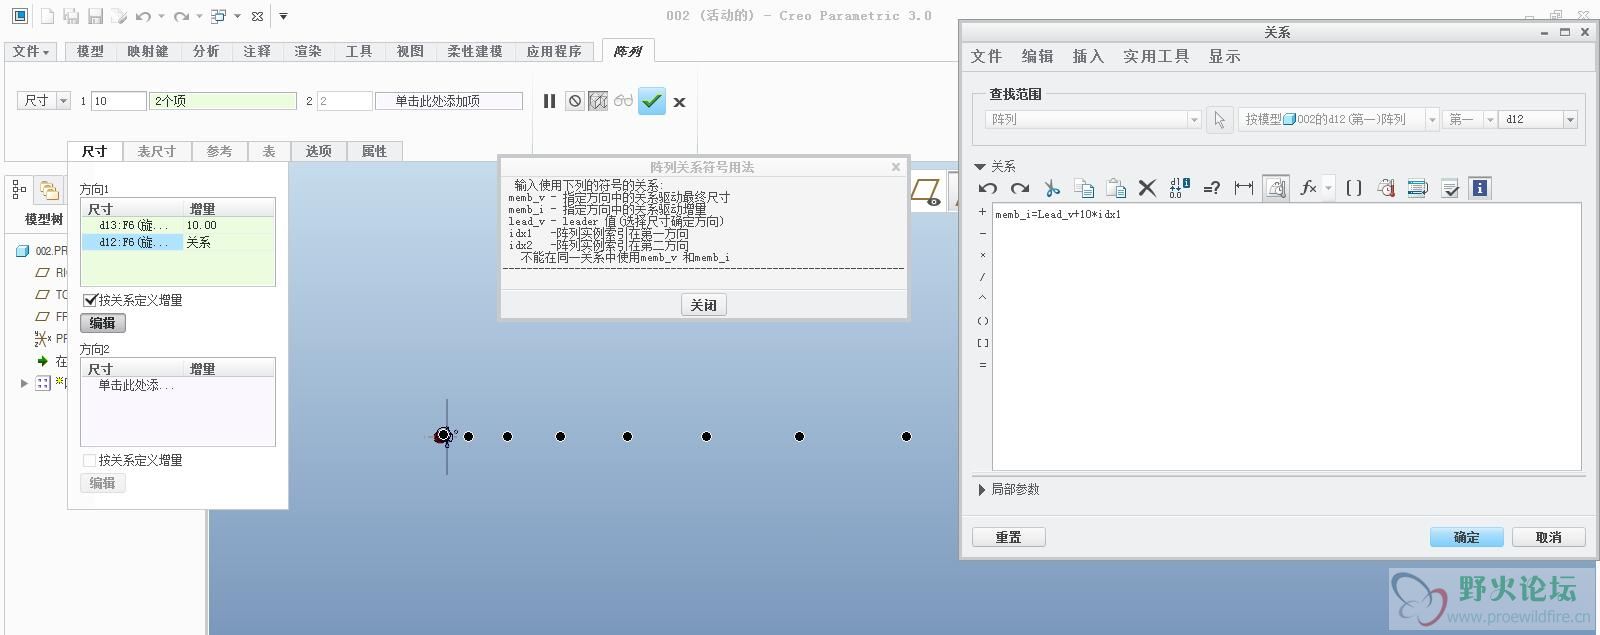Insert a multiplication operator from the operator column
Viewport: 1600px width, 635px height.
click(x=983, y=256)
